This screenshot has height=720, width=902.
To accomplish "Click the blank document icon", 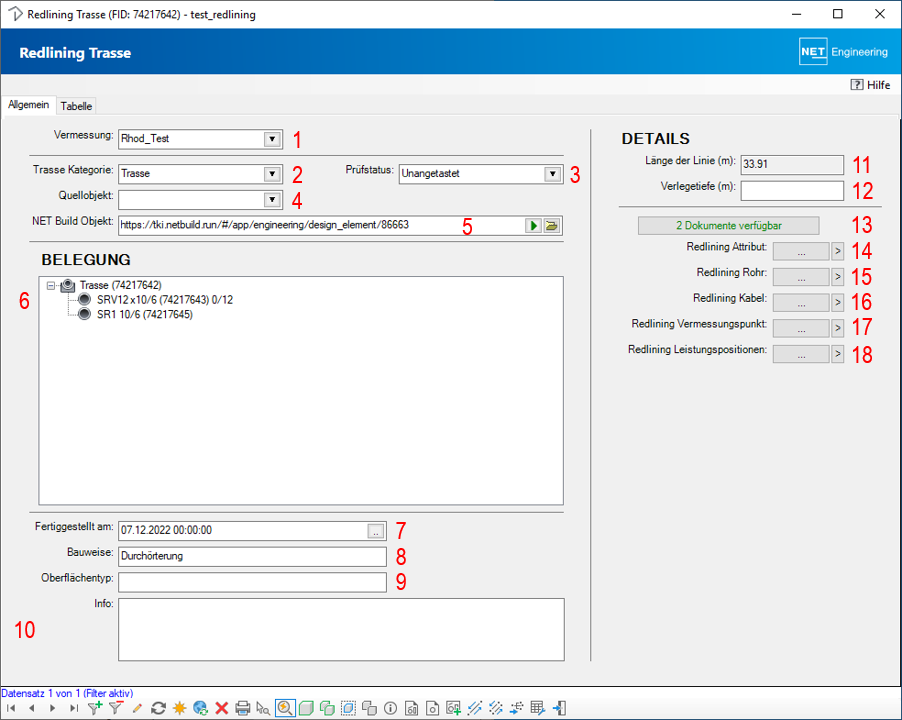I will pos(433,708).
